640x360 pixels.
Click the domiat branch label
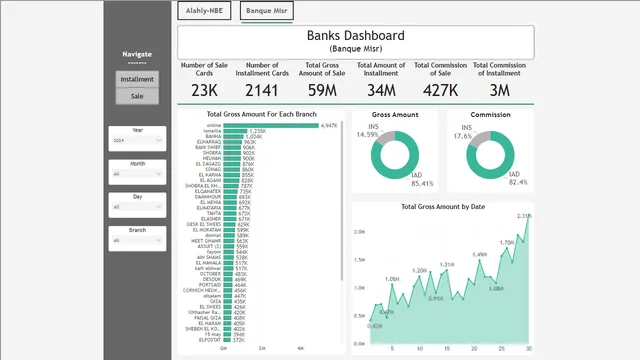click(x=214, y=236)
